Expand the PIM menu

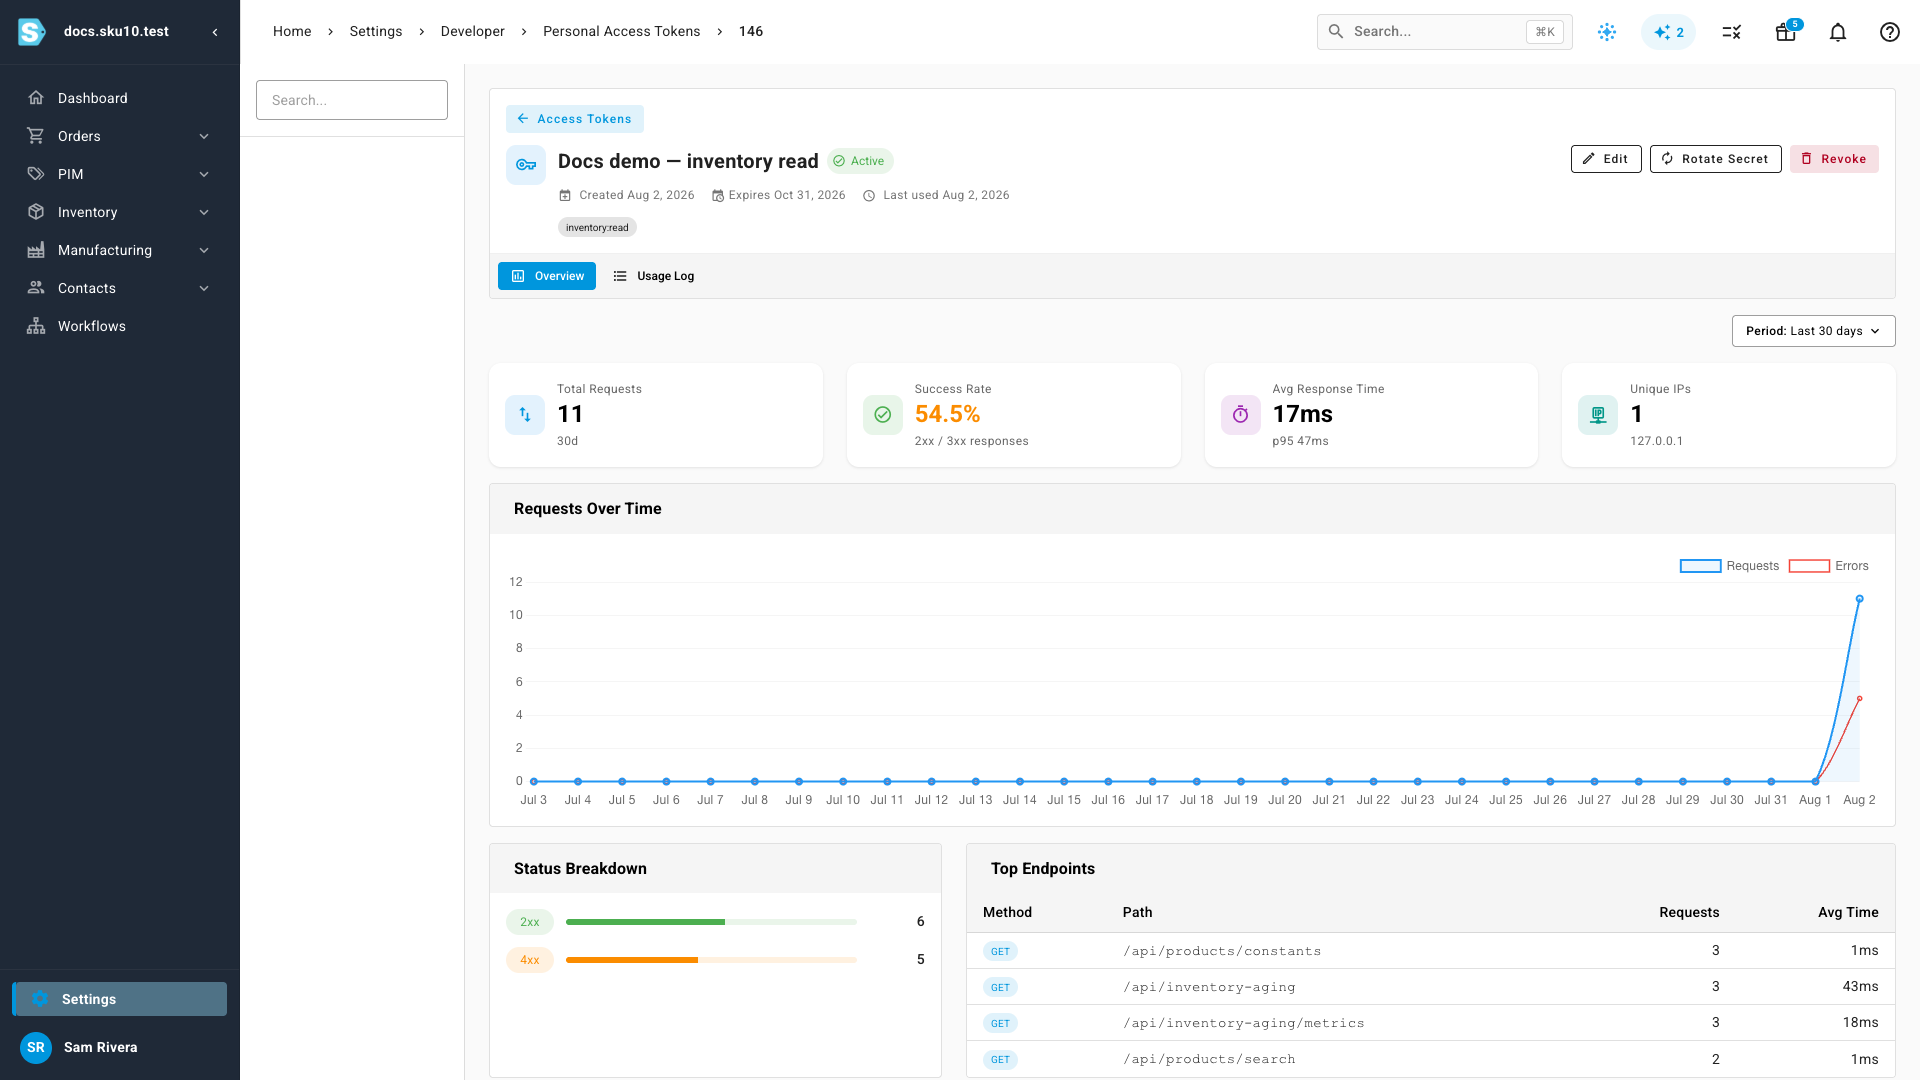[204, 174]
